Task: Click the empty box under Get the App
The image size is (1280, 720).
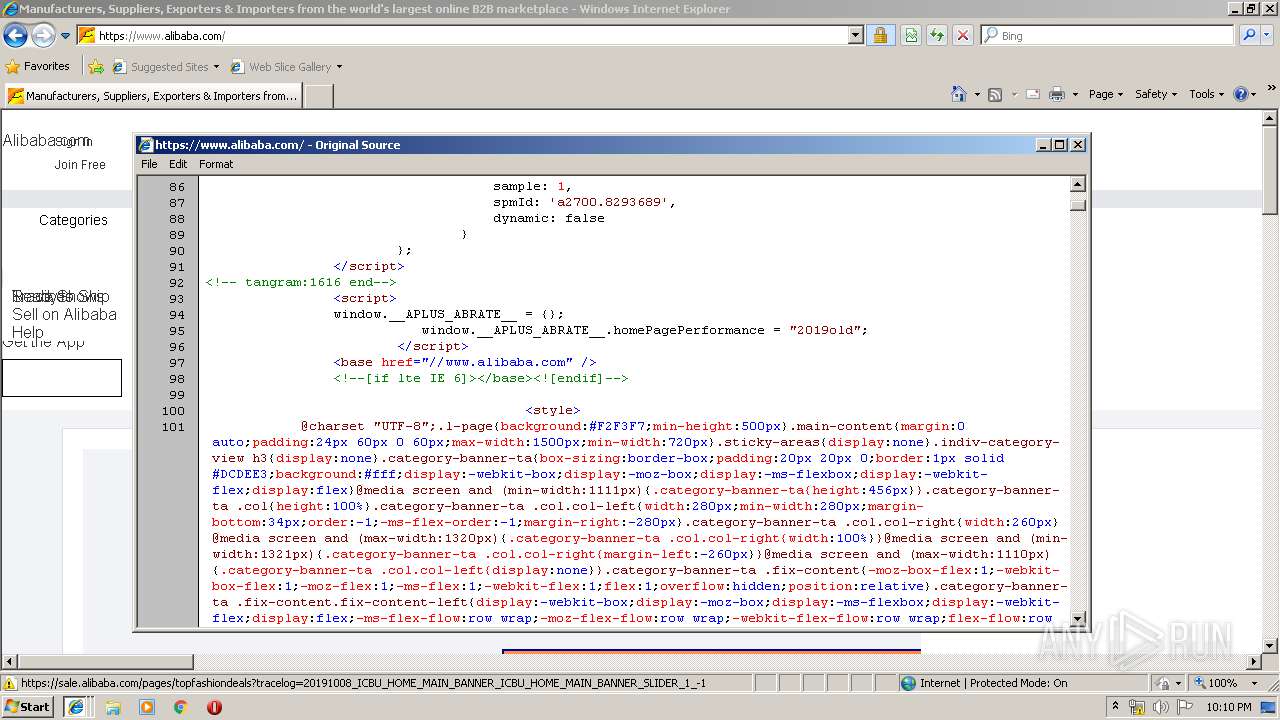Action: 61,378
